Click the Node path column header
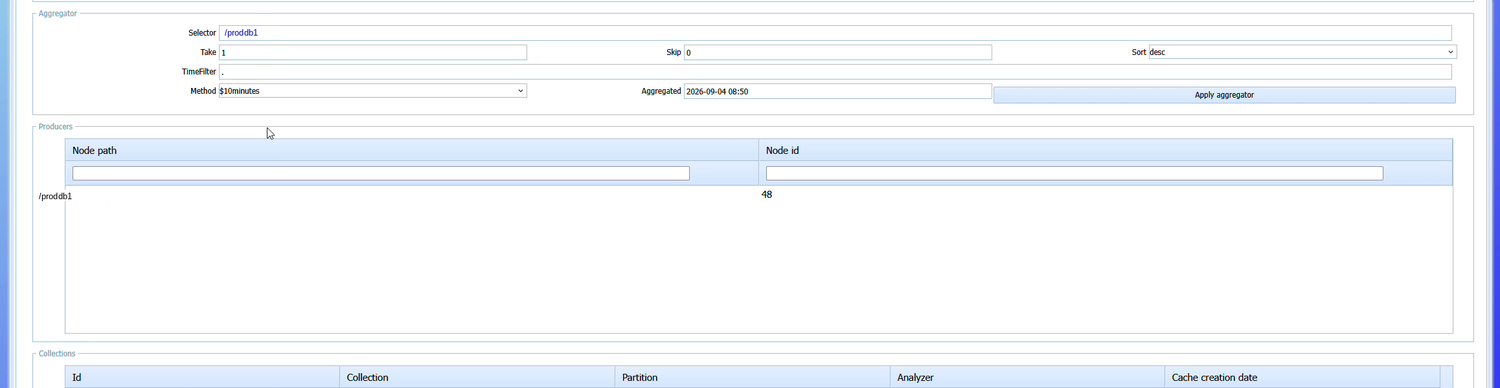 [x=412, y=150]
